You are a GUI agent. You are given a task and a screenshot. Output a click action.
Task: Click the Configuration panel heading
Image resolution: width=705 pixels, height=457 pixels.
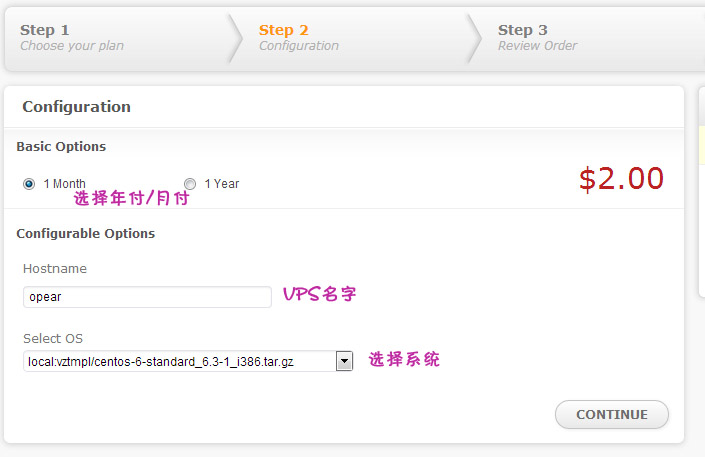76,107
